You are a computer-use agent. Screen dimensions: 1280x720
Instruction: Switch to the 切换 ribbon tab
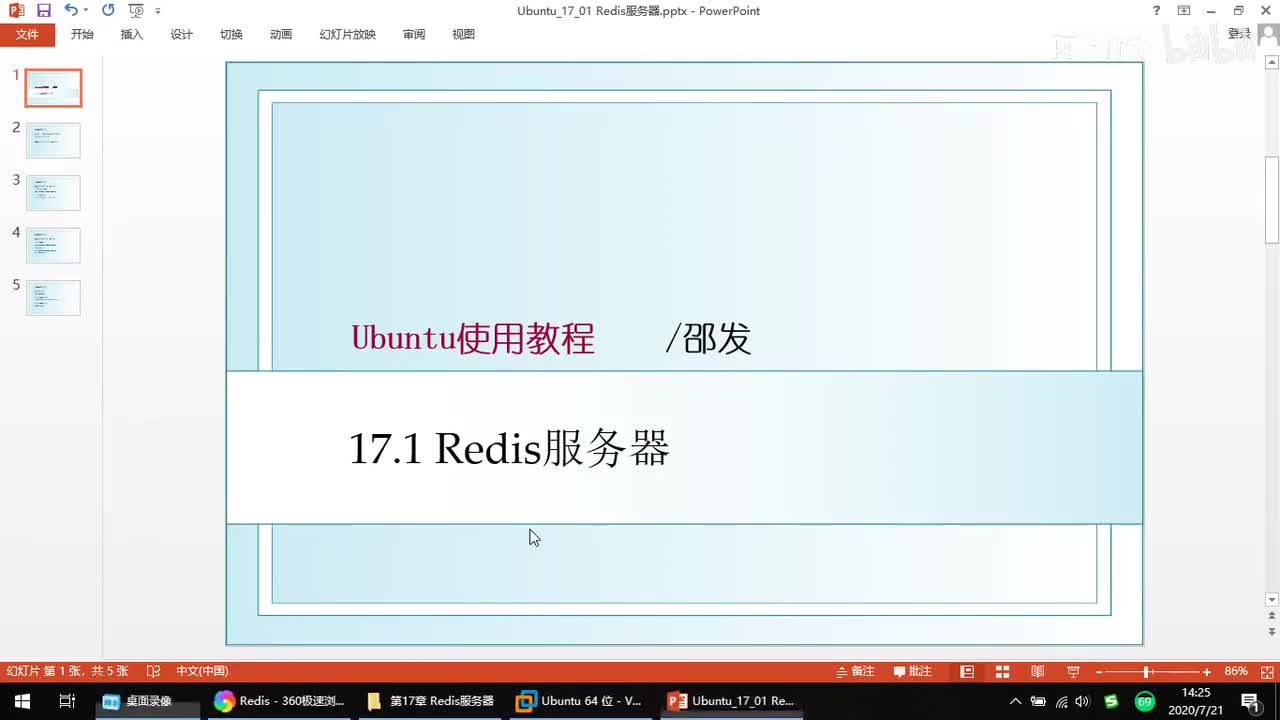(x=231, y=34)
